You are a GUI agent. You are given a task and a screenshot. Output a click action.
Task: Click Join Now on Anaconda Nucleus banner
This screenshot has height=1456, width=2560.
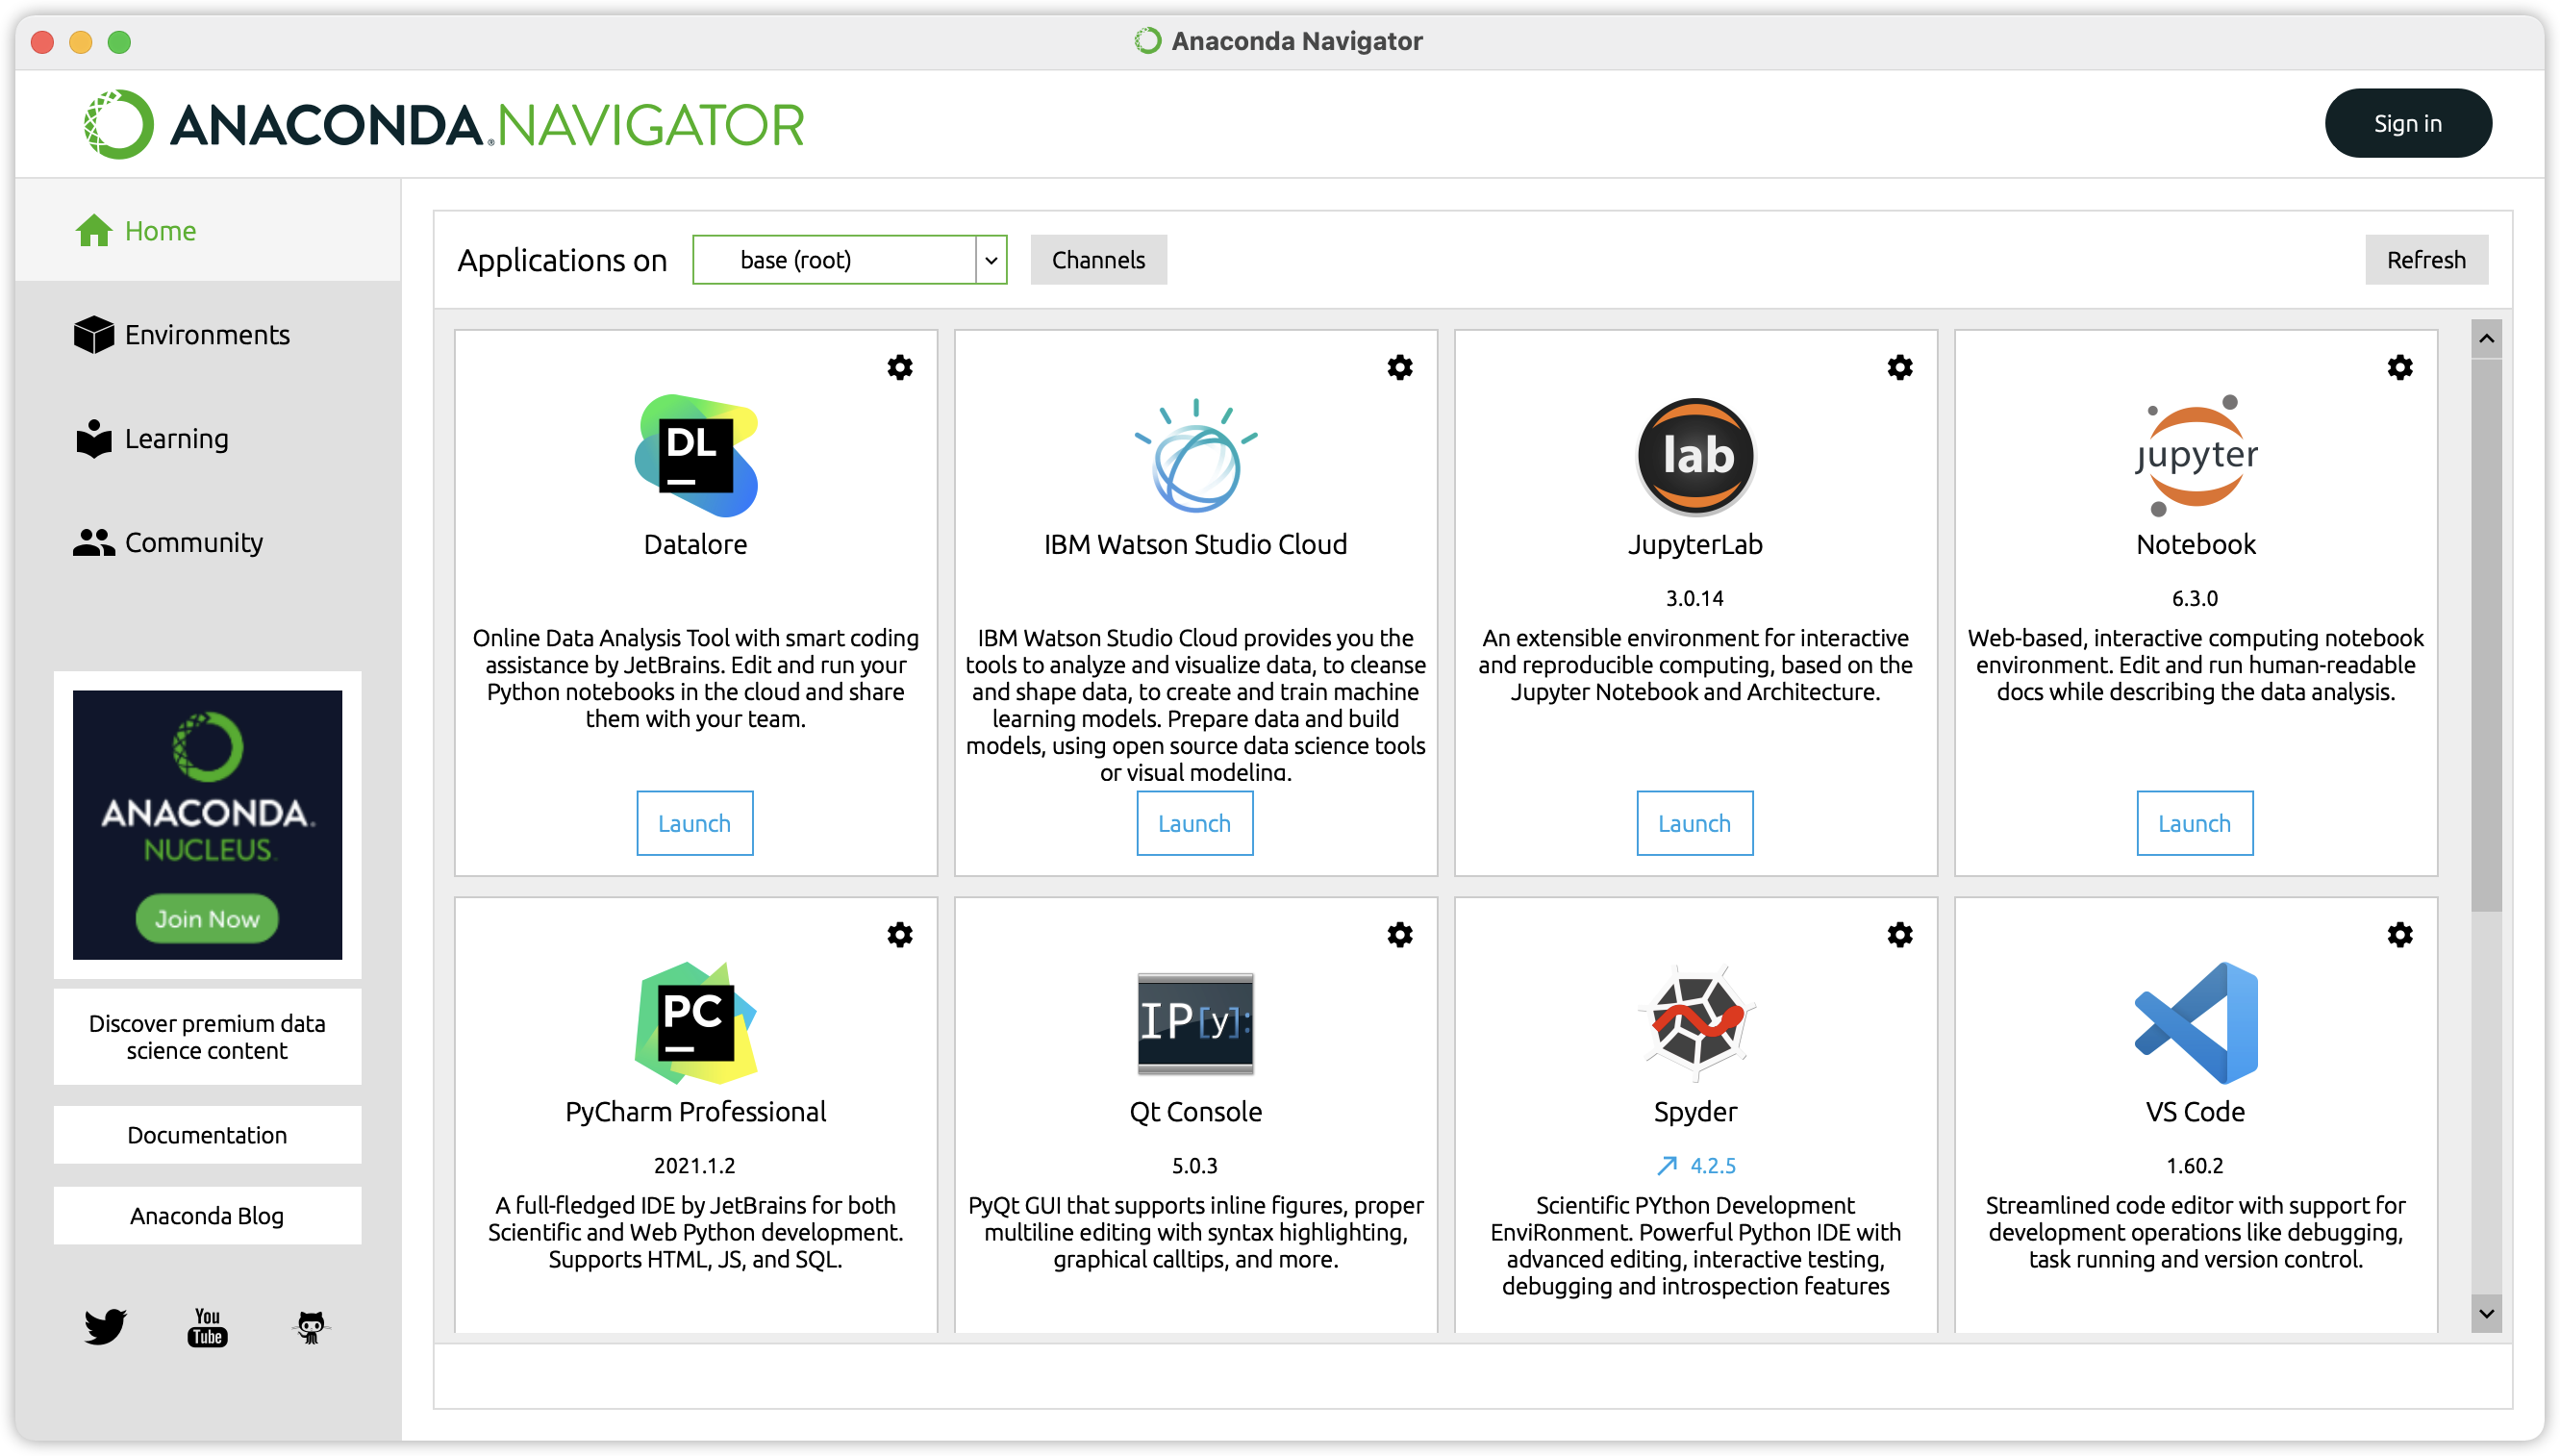[x=207, y=918]
